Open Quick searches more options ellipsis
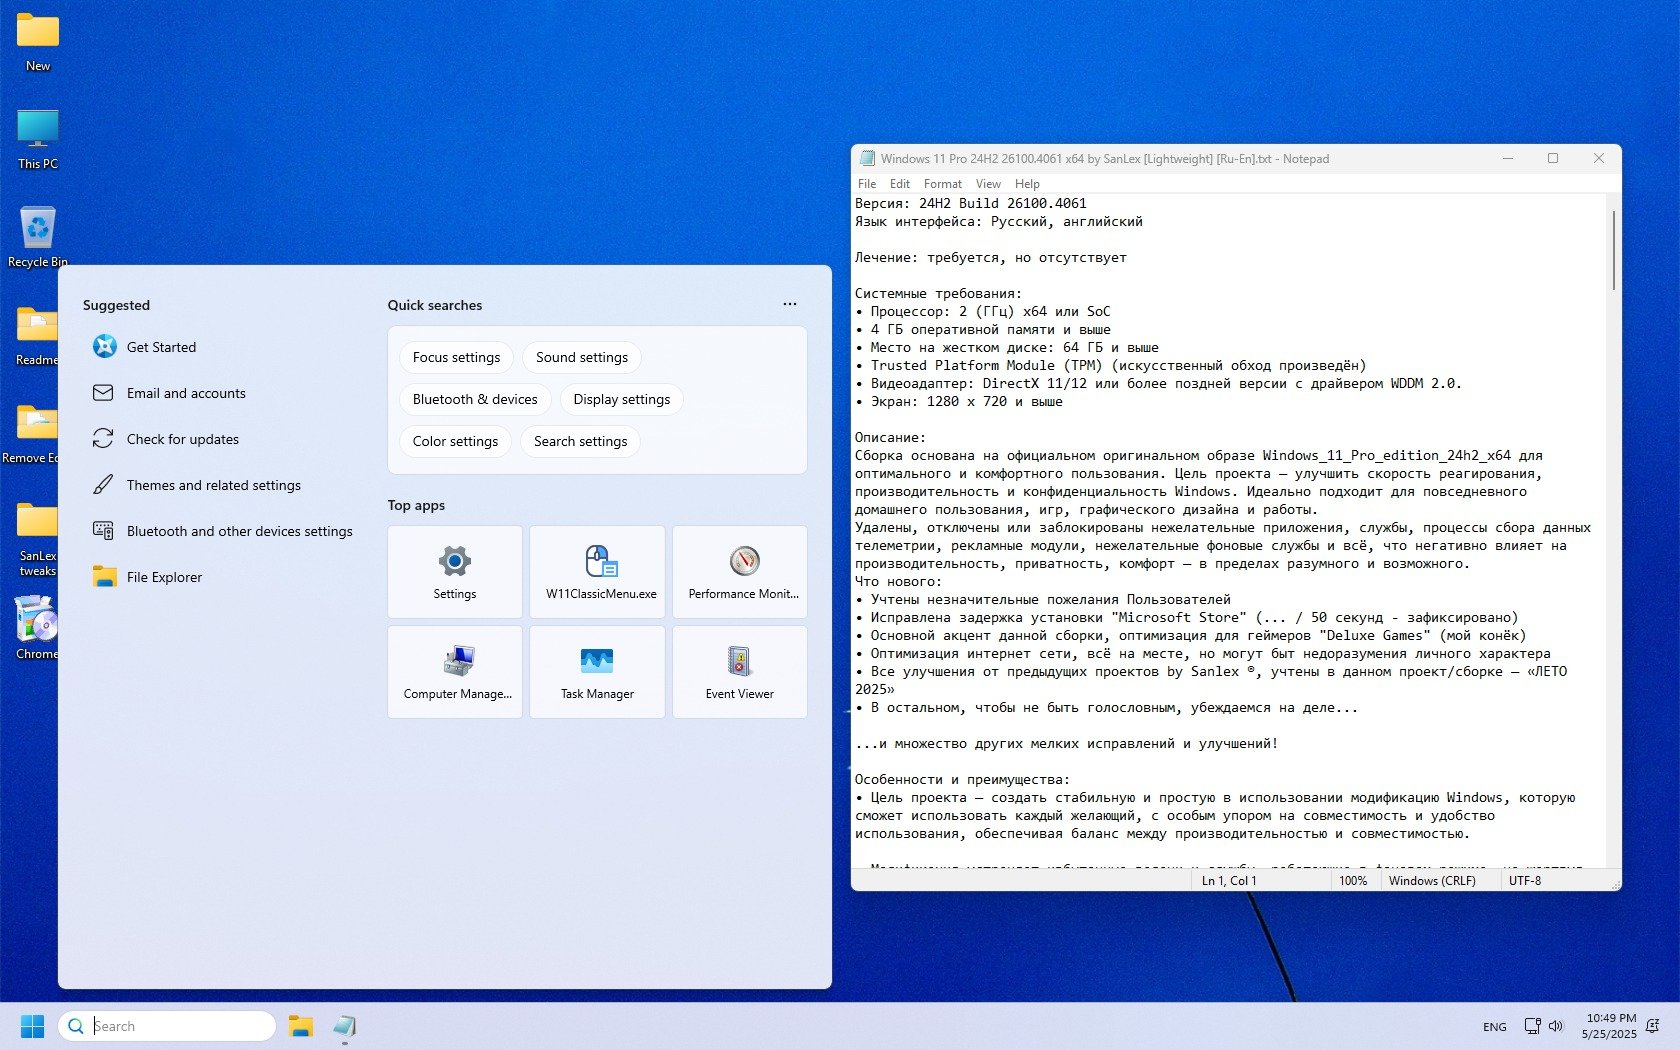This screenshot has width=1680, height=1050. pos(790,304)
